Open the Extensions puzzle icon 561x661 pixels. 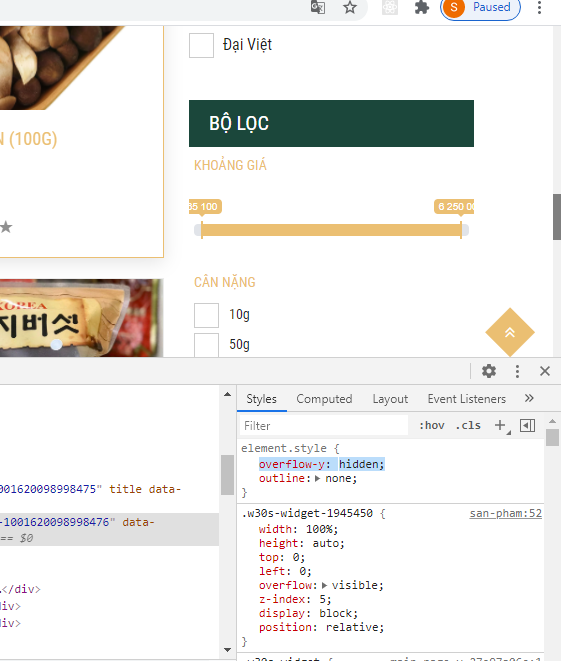421,7
